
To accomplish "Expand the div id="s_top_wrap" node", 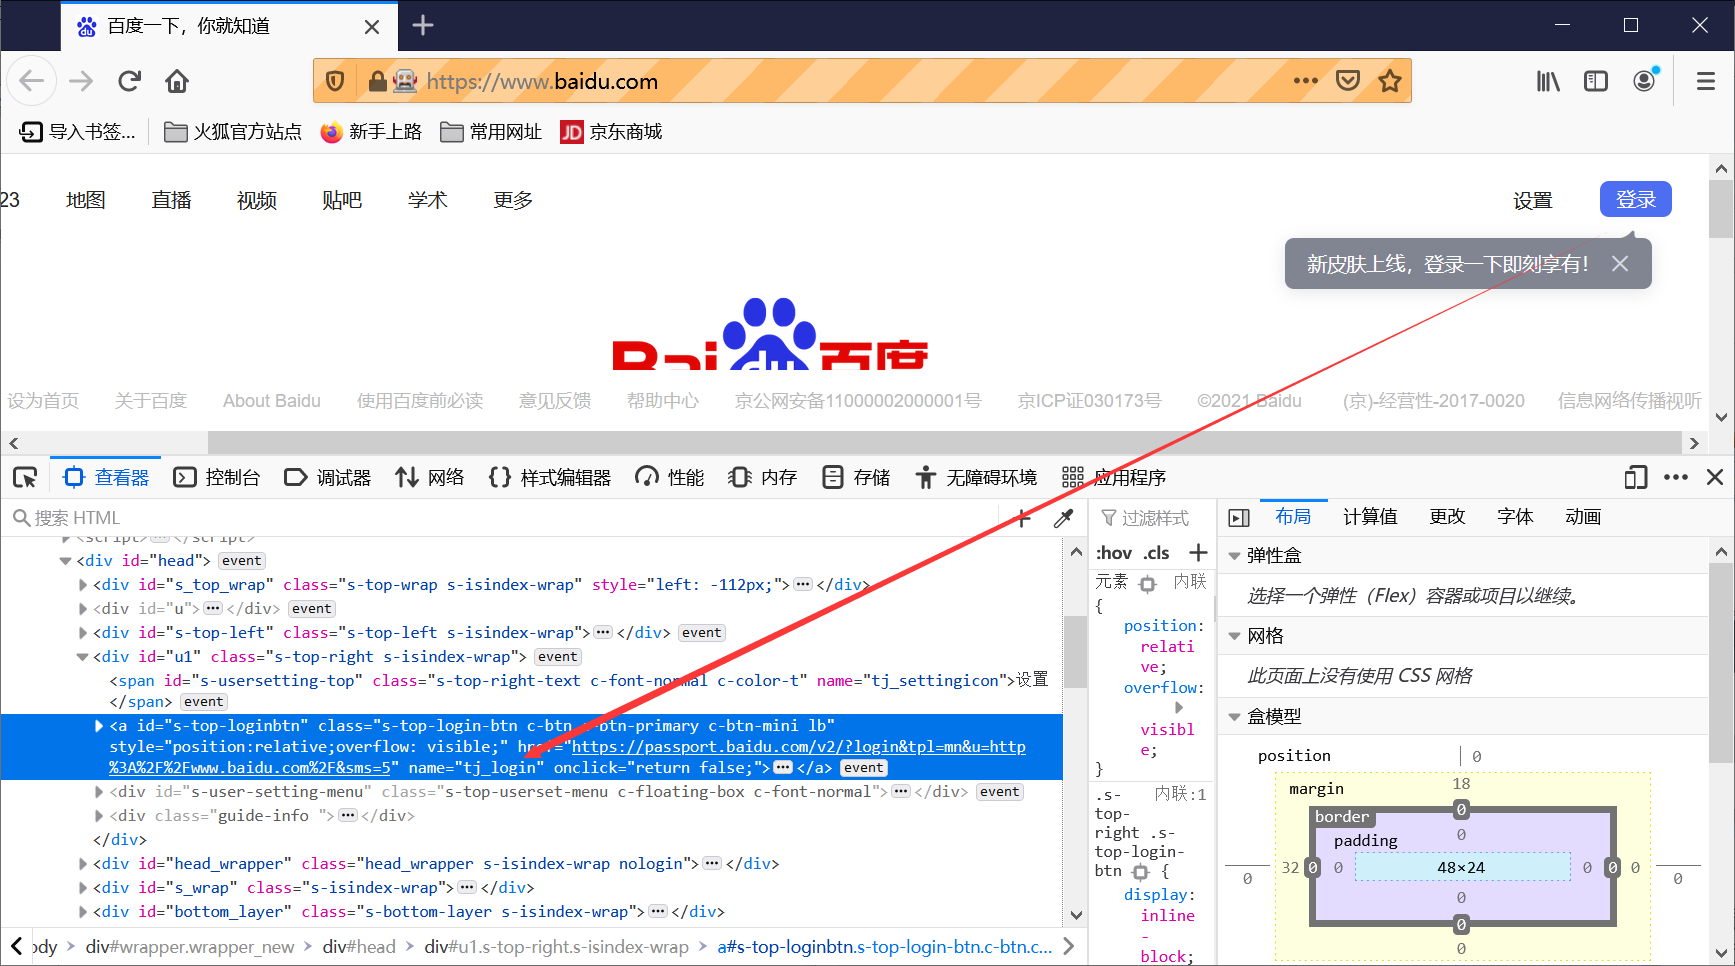I will point(82,585).
